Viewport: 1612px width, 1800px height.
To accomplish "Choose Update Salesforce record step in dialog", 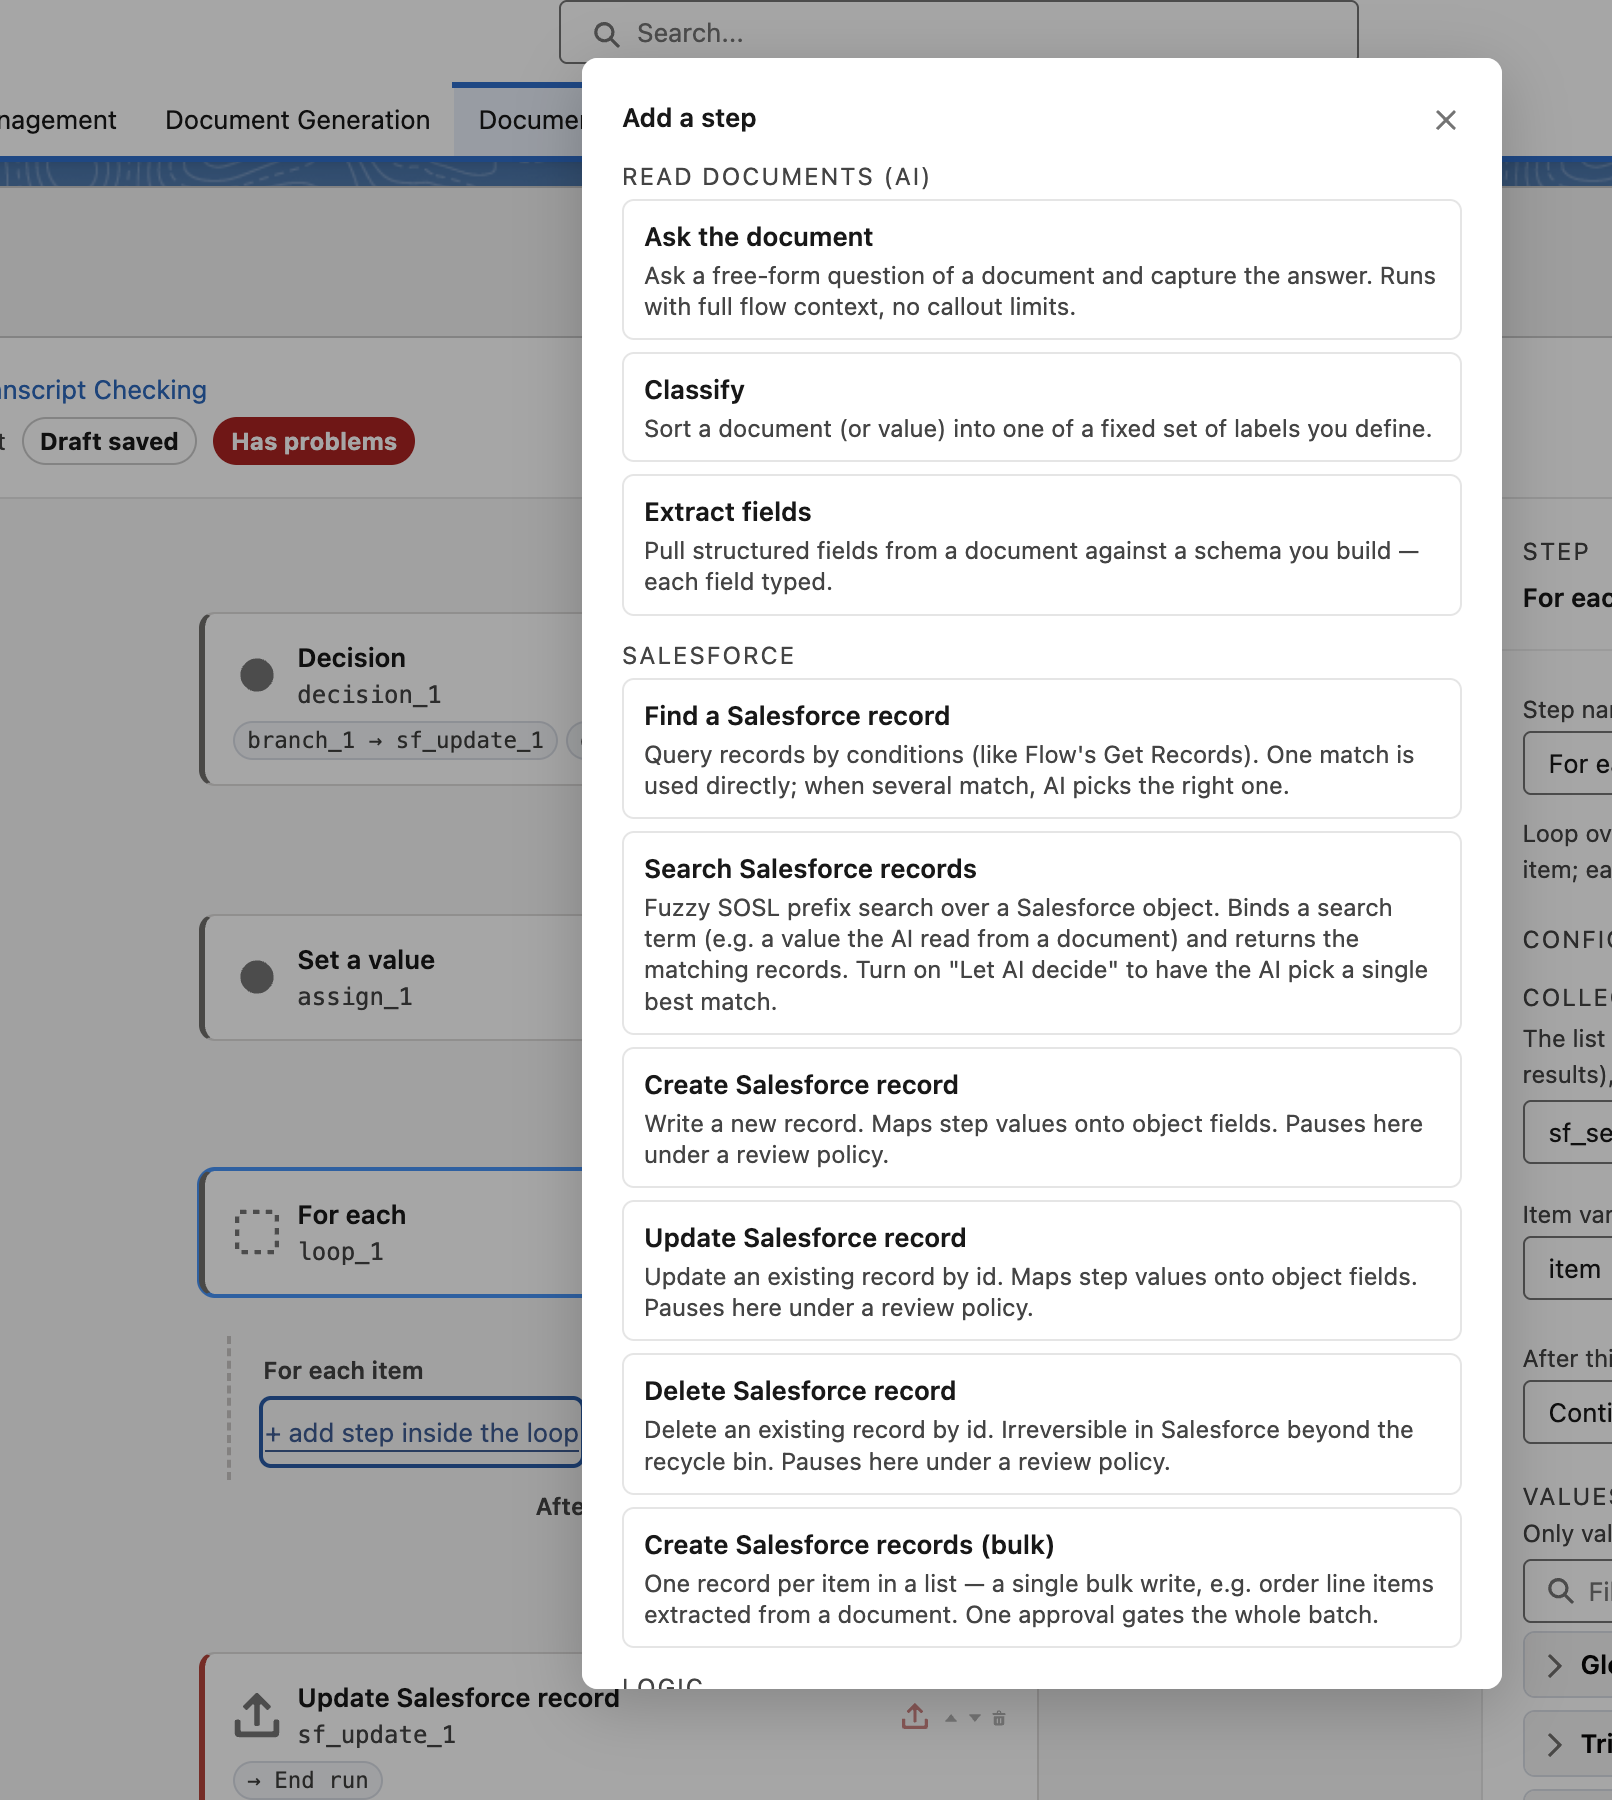I will coord(1042,1271).
